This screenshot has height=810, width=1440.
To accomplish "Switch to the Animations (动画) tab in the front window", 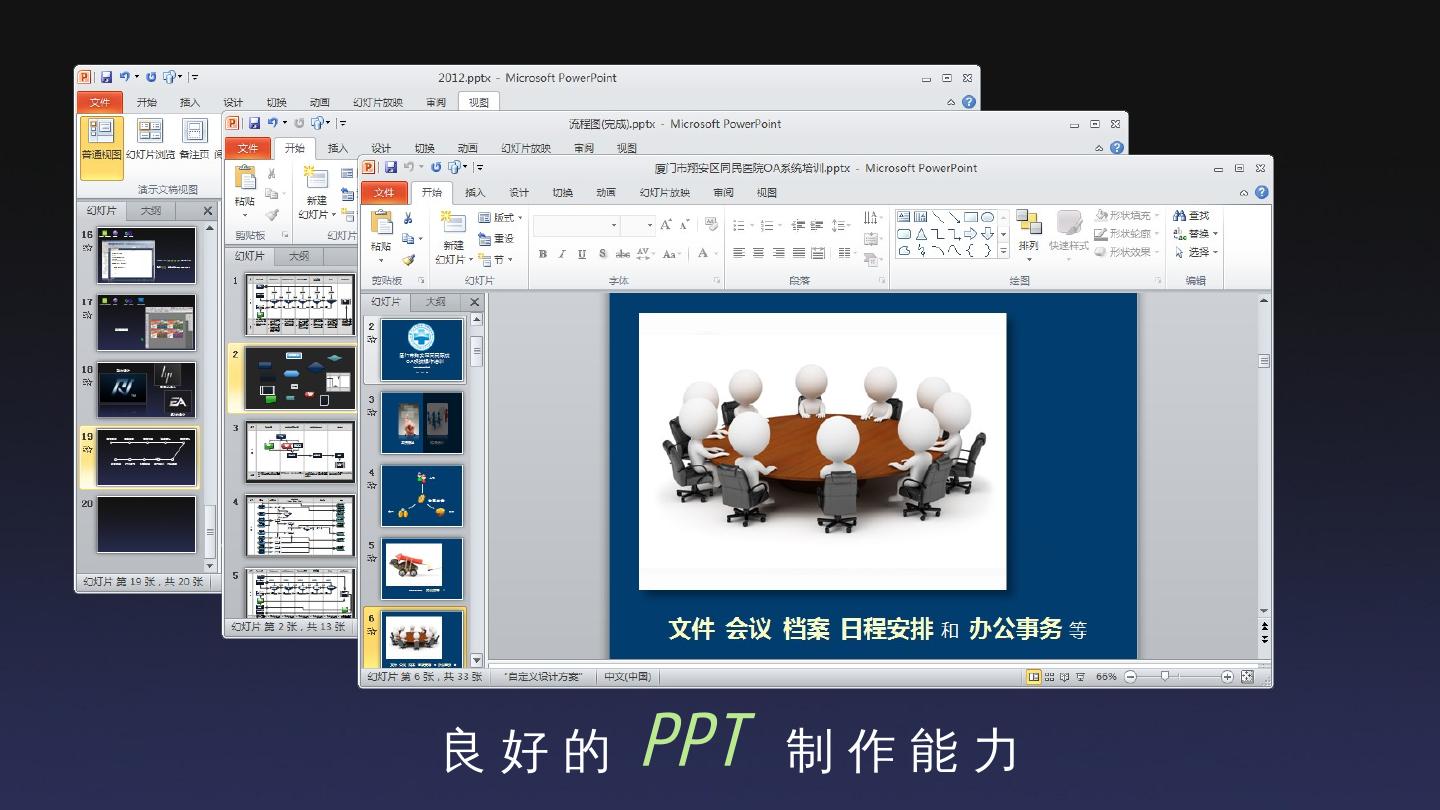I will pyautogui.click(x=606, y=193).
